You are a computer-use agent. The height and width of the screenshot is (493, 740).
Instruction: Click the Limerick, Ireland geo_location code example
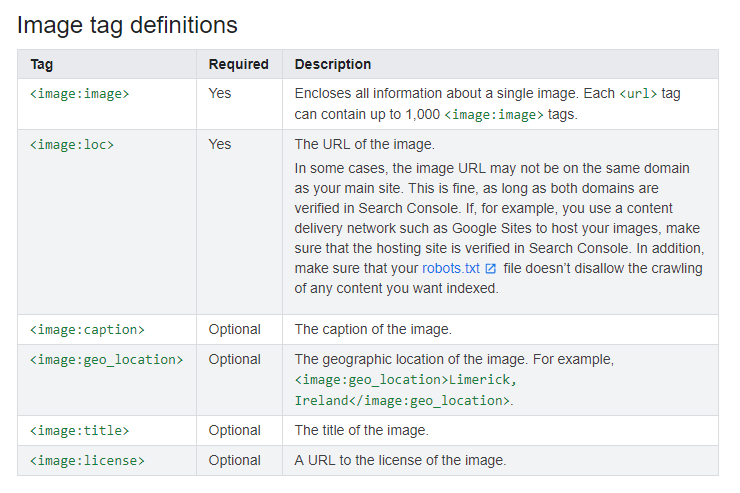pyautogui.click(x=406, y=390)
